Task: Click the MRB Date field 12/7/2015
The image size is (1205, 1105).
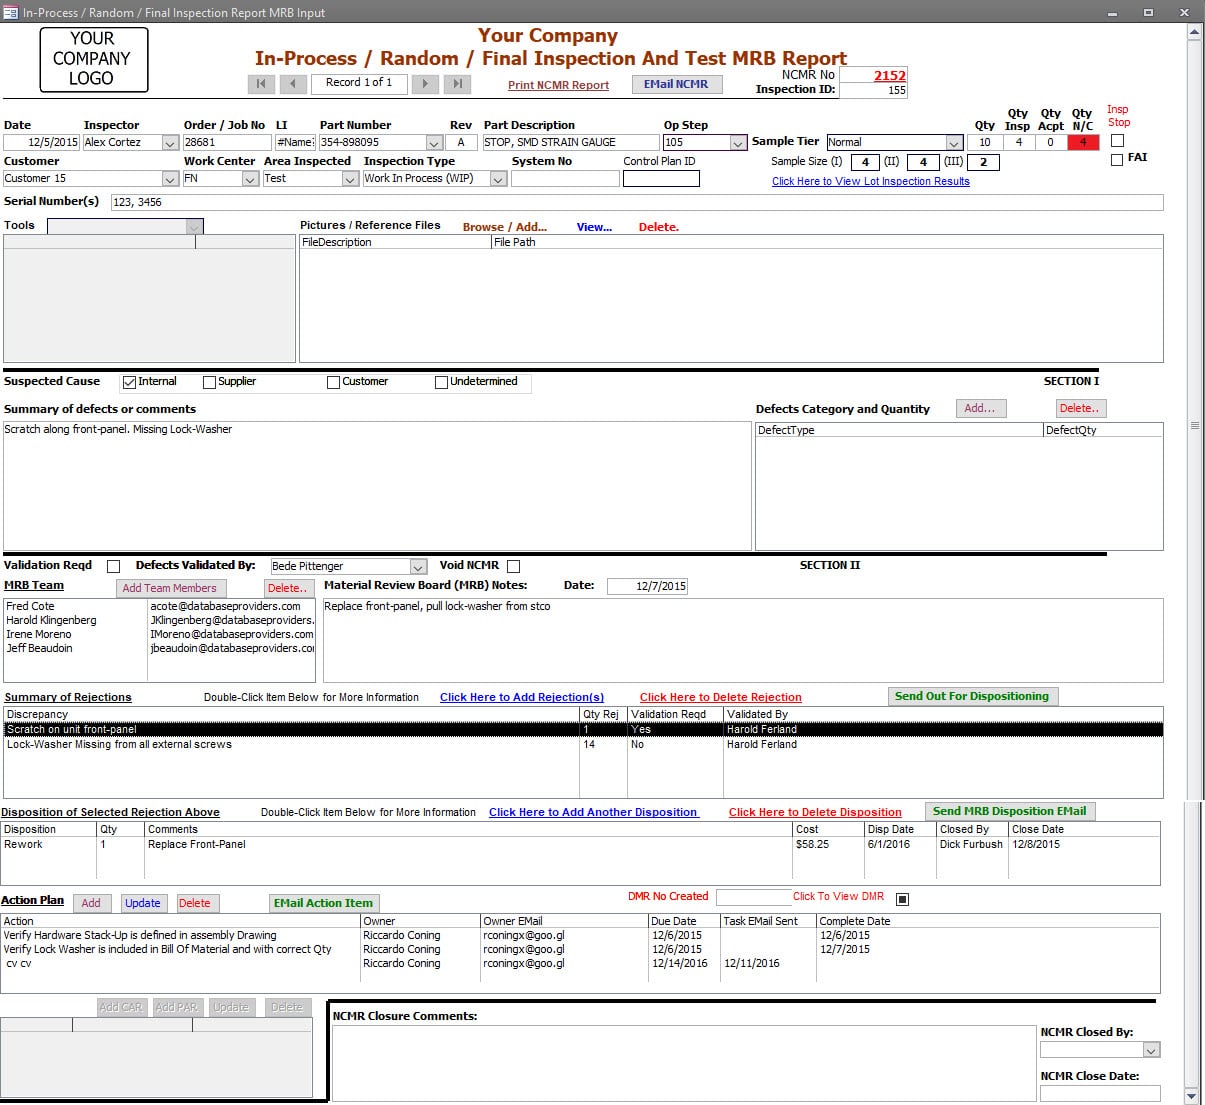Action: click(x=647, y=587)
